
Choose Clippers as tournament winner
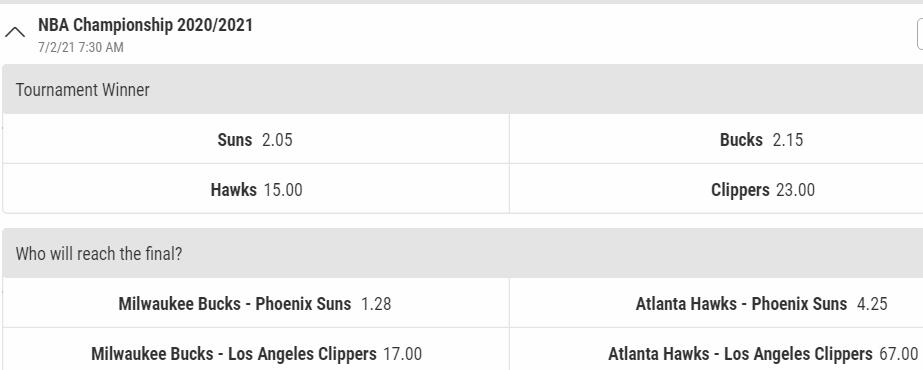click(716, 189)
